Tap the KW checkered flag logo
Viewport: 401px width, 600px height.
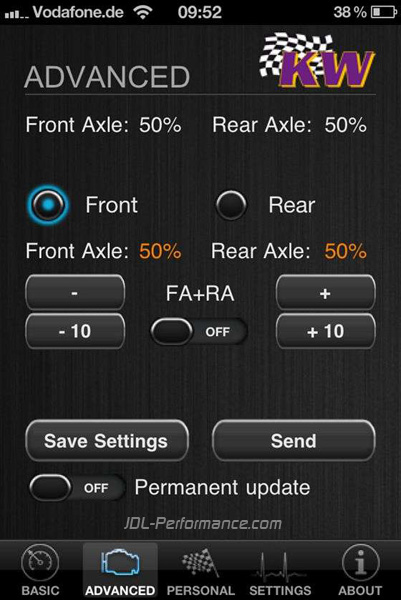[317, 60]
